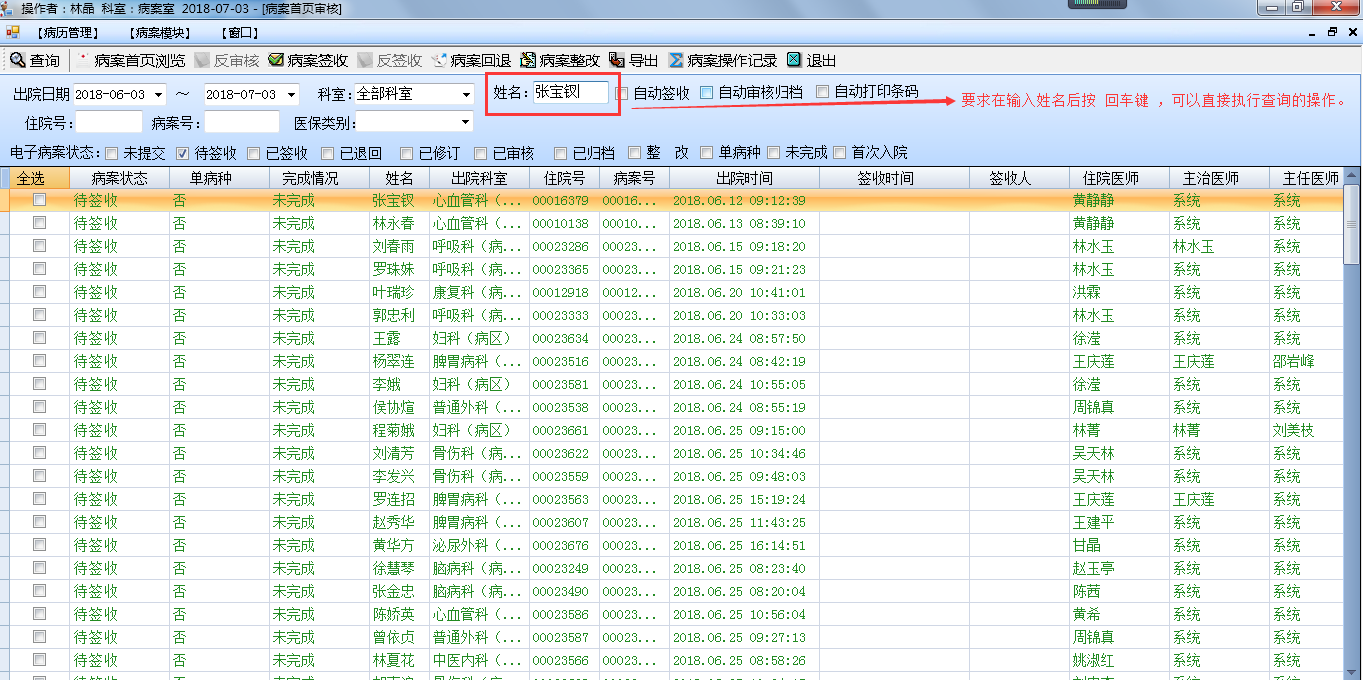Sort by 出院时间 column header
Screen dimensions: 1363x680
(x=744, y=178)
